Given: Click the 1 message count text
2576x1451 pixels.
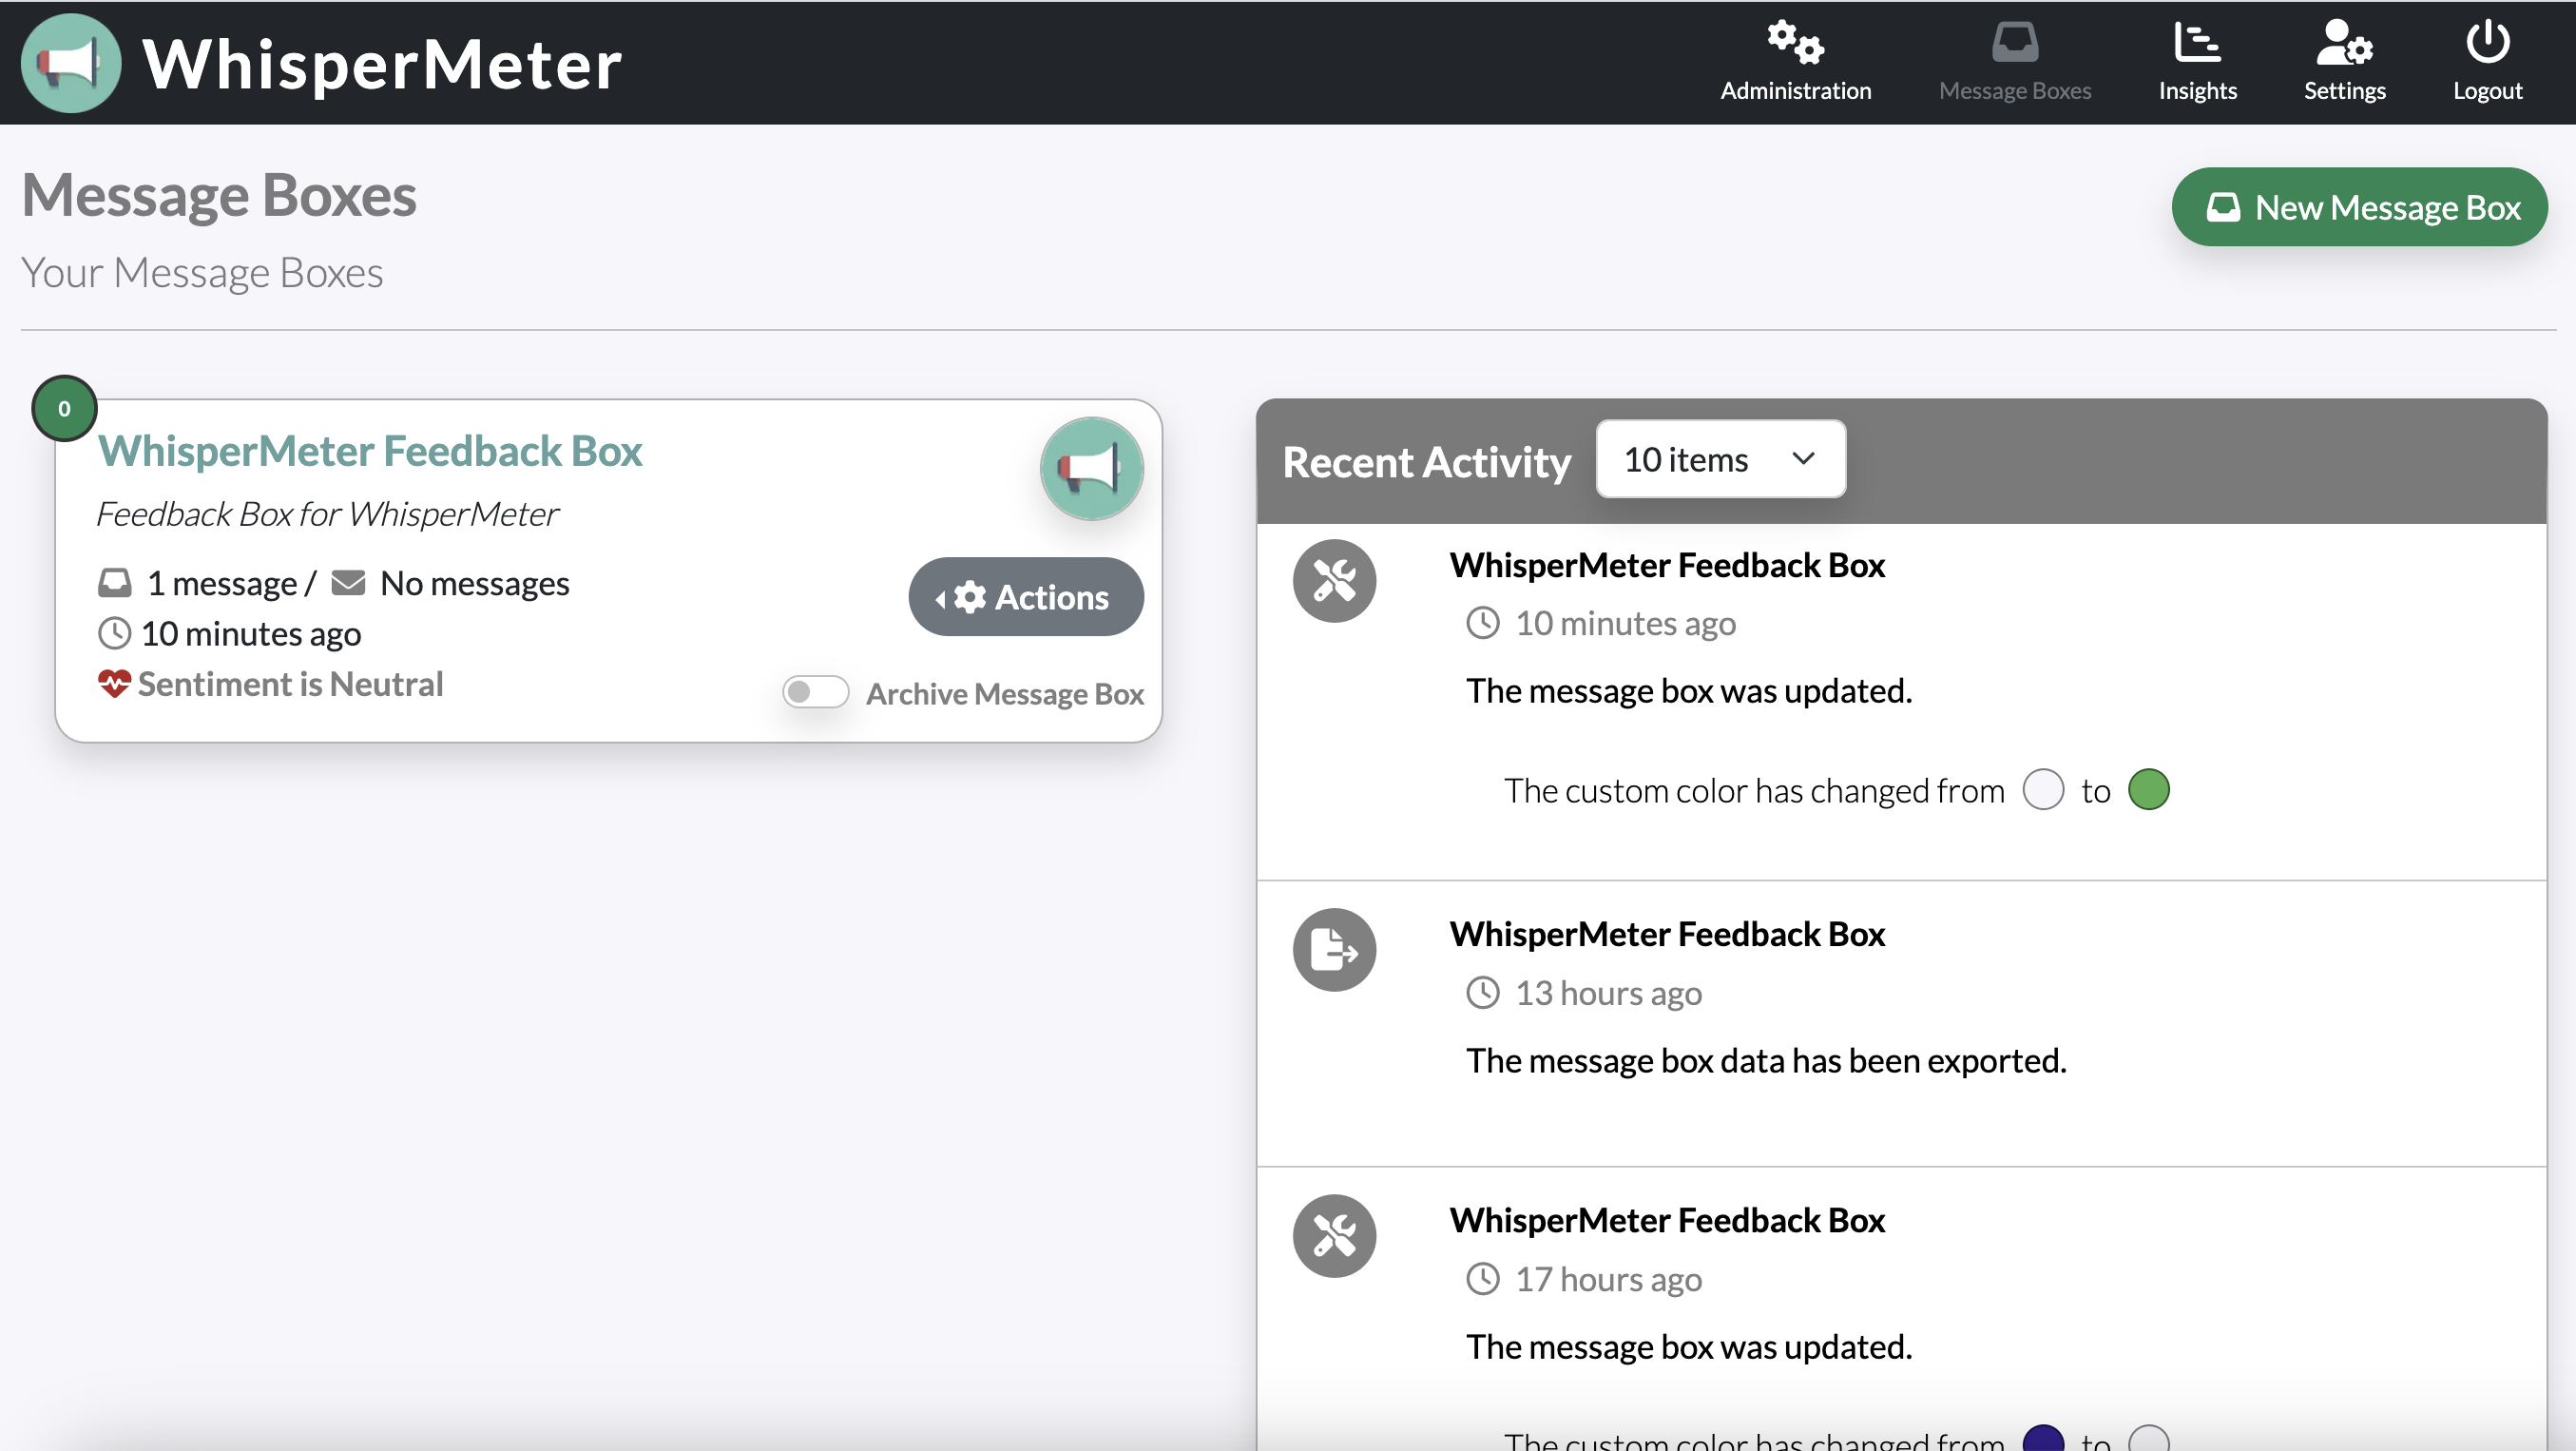Looking at the screenshot, I should pyautogui.click(x=222, y=583).
